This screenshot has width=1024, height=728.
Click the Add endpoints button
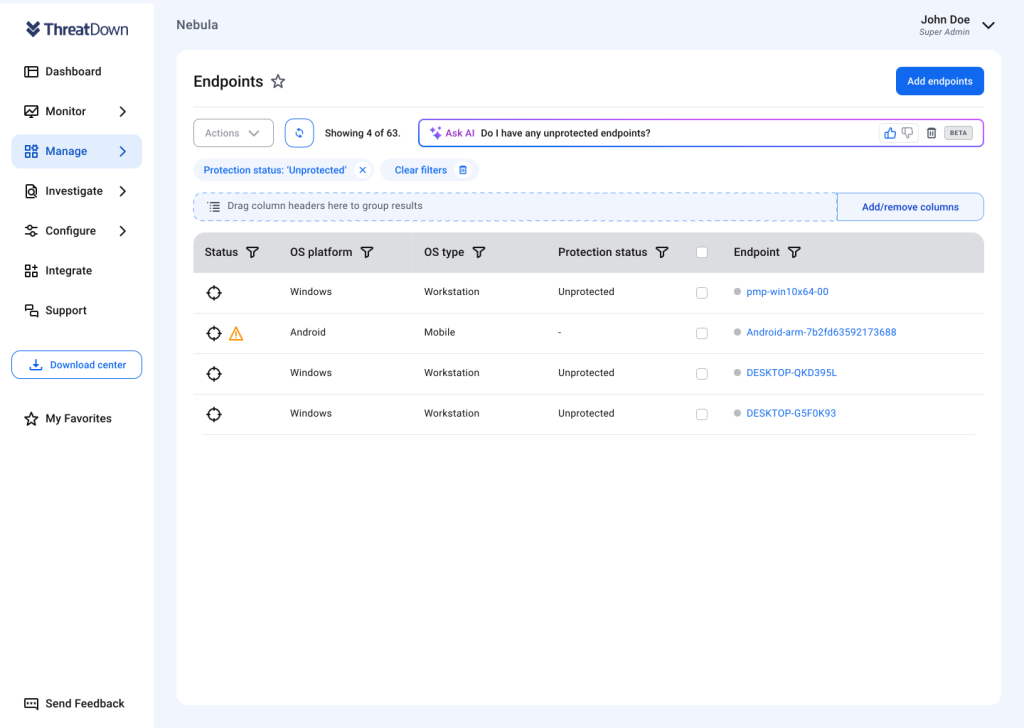point(940,82)
